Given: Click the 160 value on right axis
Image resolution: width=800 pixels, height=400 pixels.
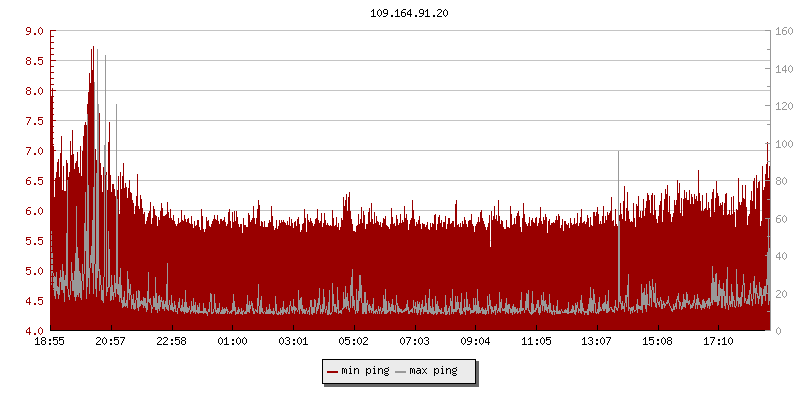Looking at the screenshot, I should (783, 31).
